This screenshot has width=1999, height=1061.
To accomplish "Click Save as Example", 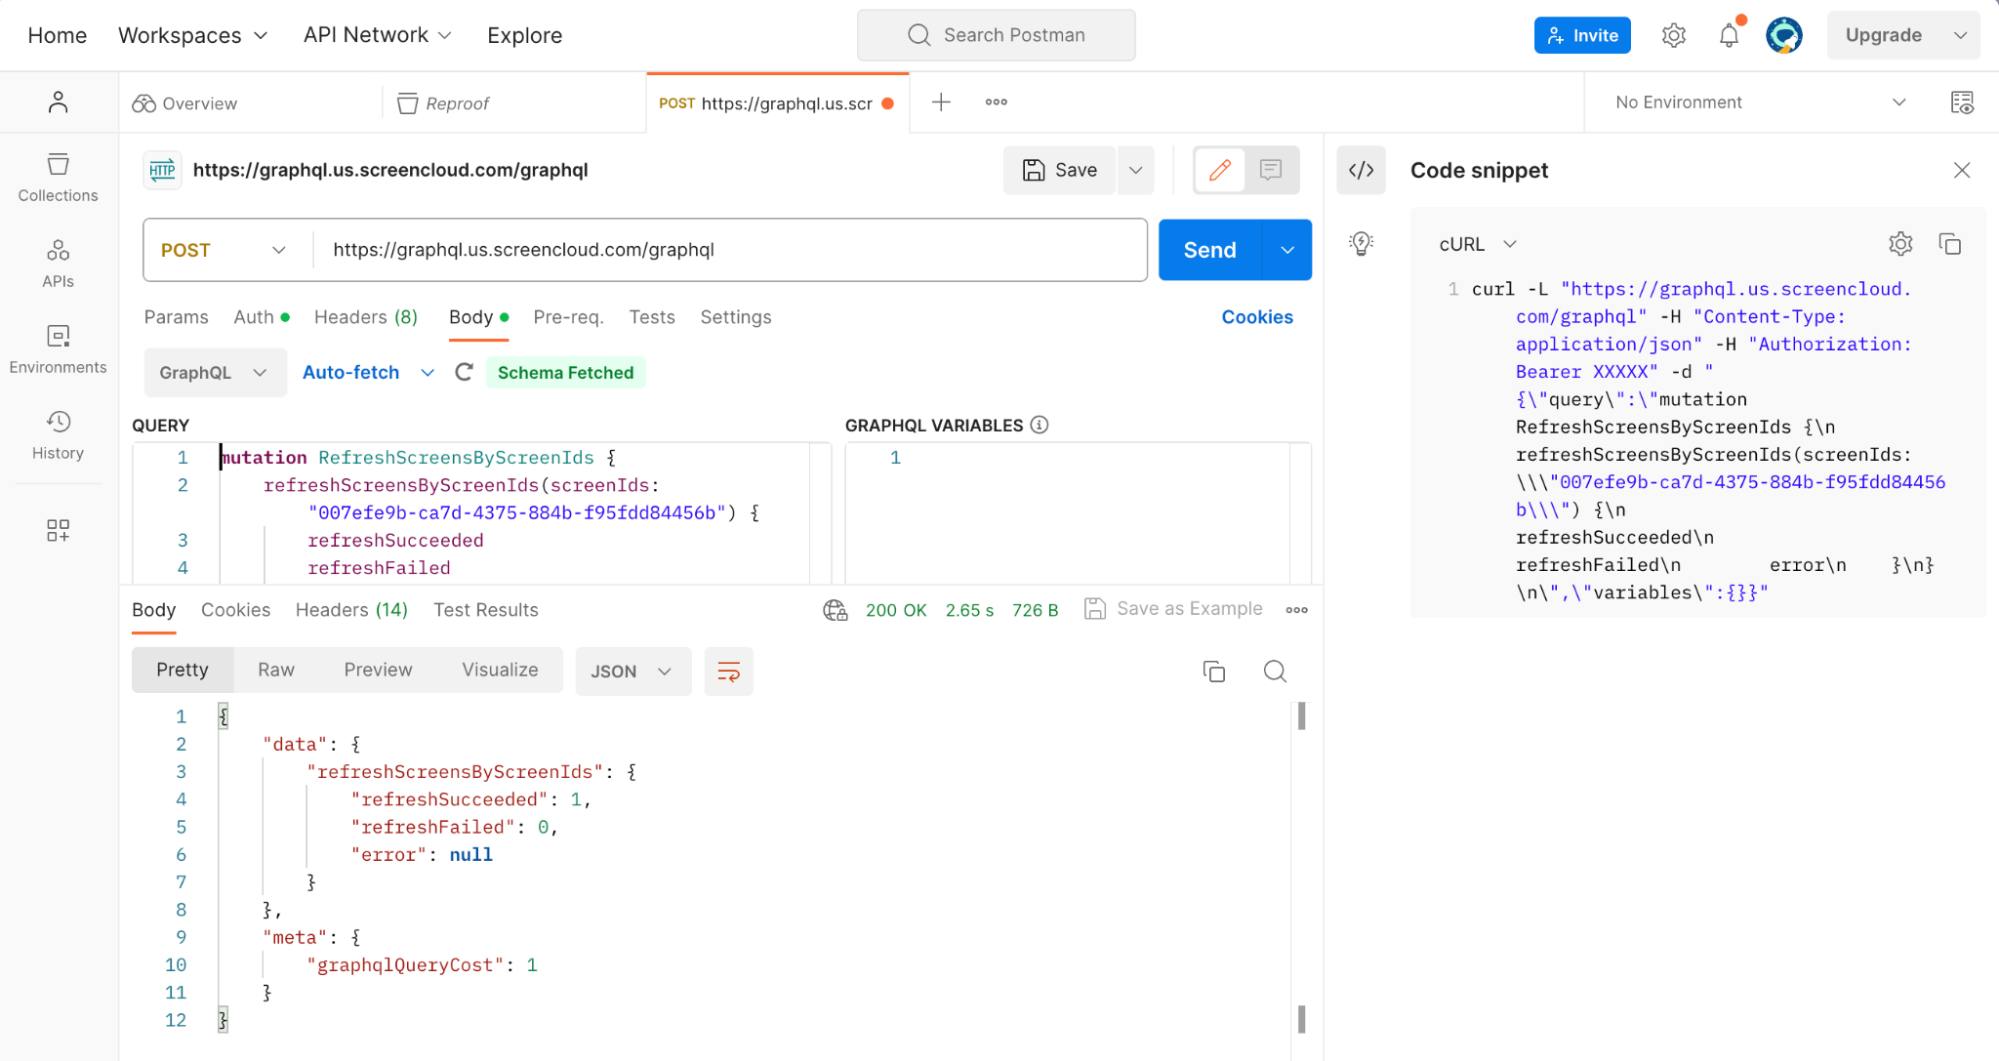I will pos(1173,609).
